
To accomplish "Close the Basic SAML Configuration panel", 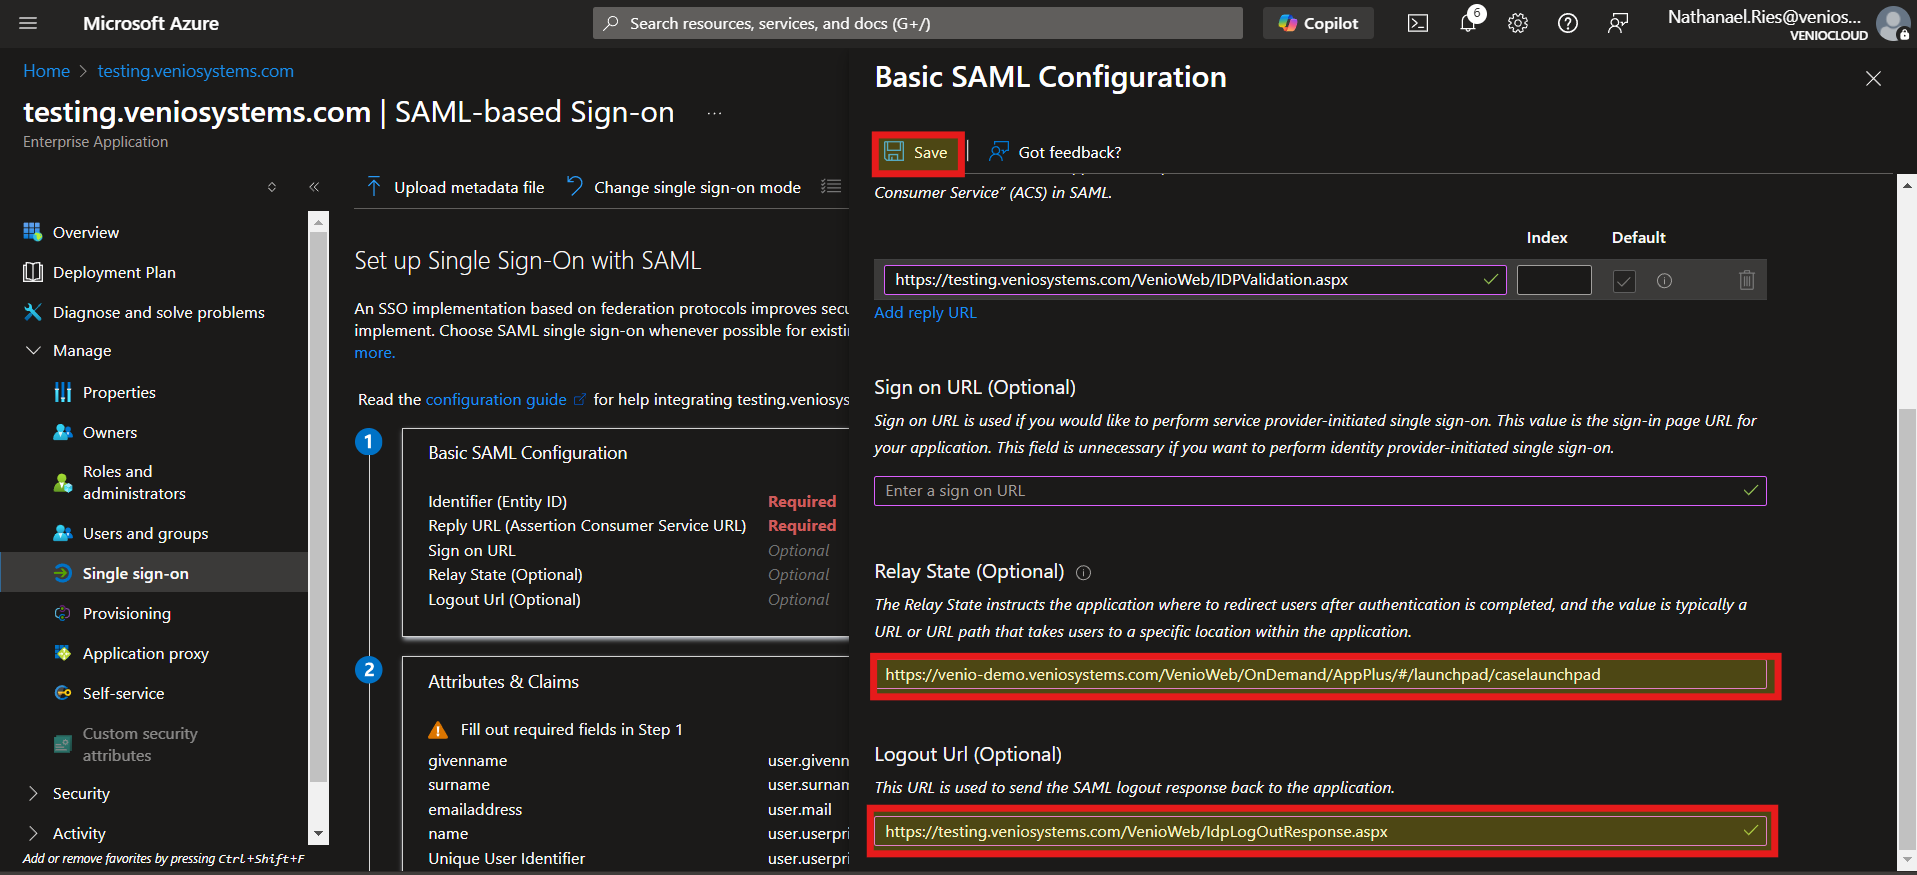I will (1873, 78).
